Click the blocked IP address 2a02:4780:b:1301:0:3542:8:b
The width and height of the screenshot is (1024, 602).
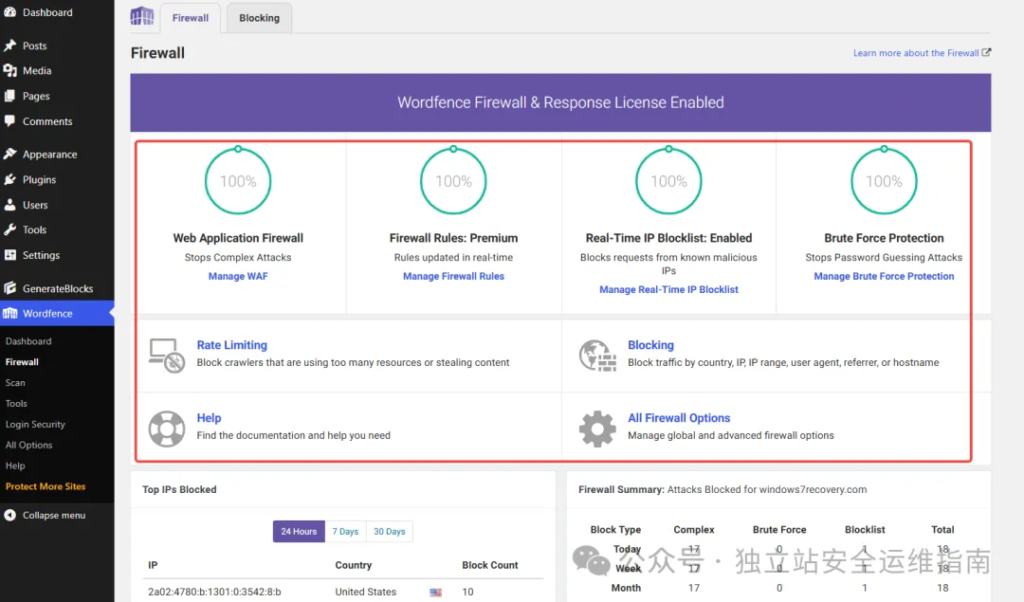[x=214, y=592]
